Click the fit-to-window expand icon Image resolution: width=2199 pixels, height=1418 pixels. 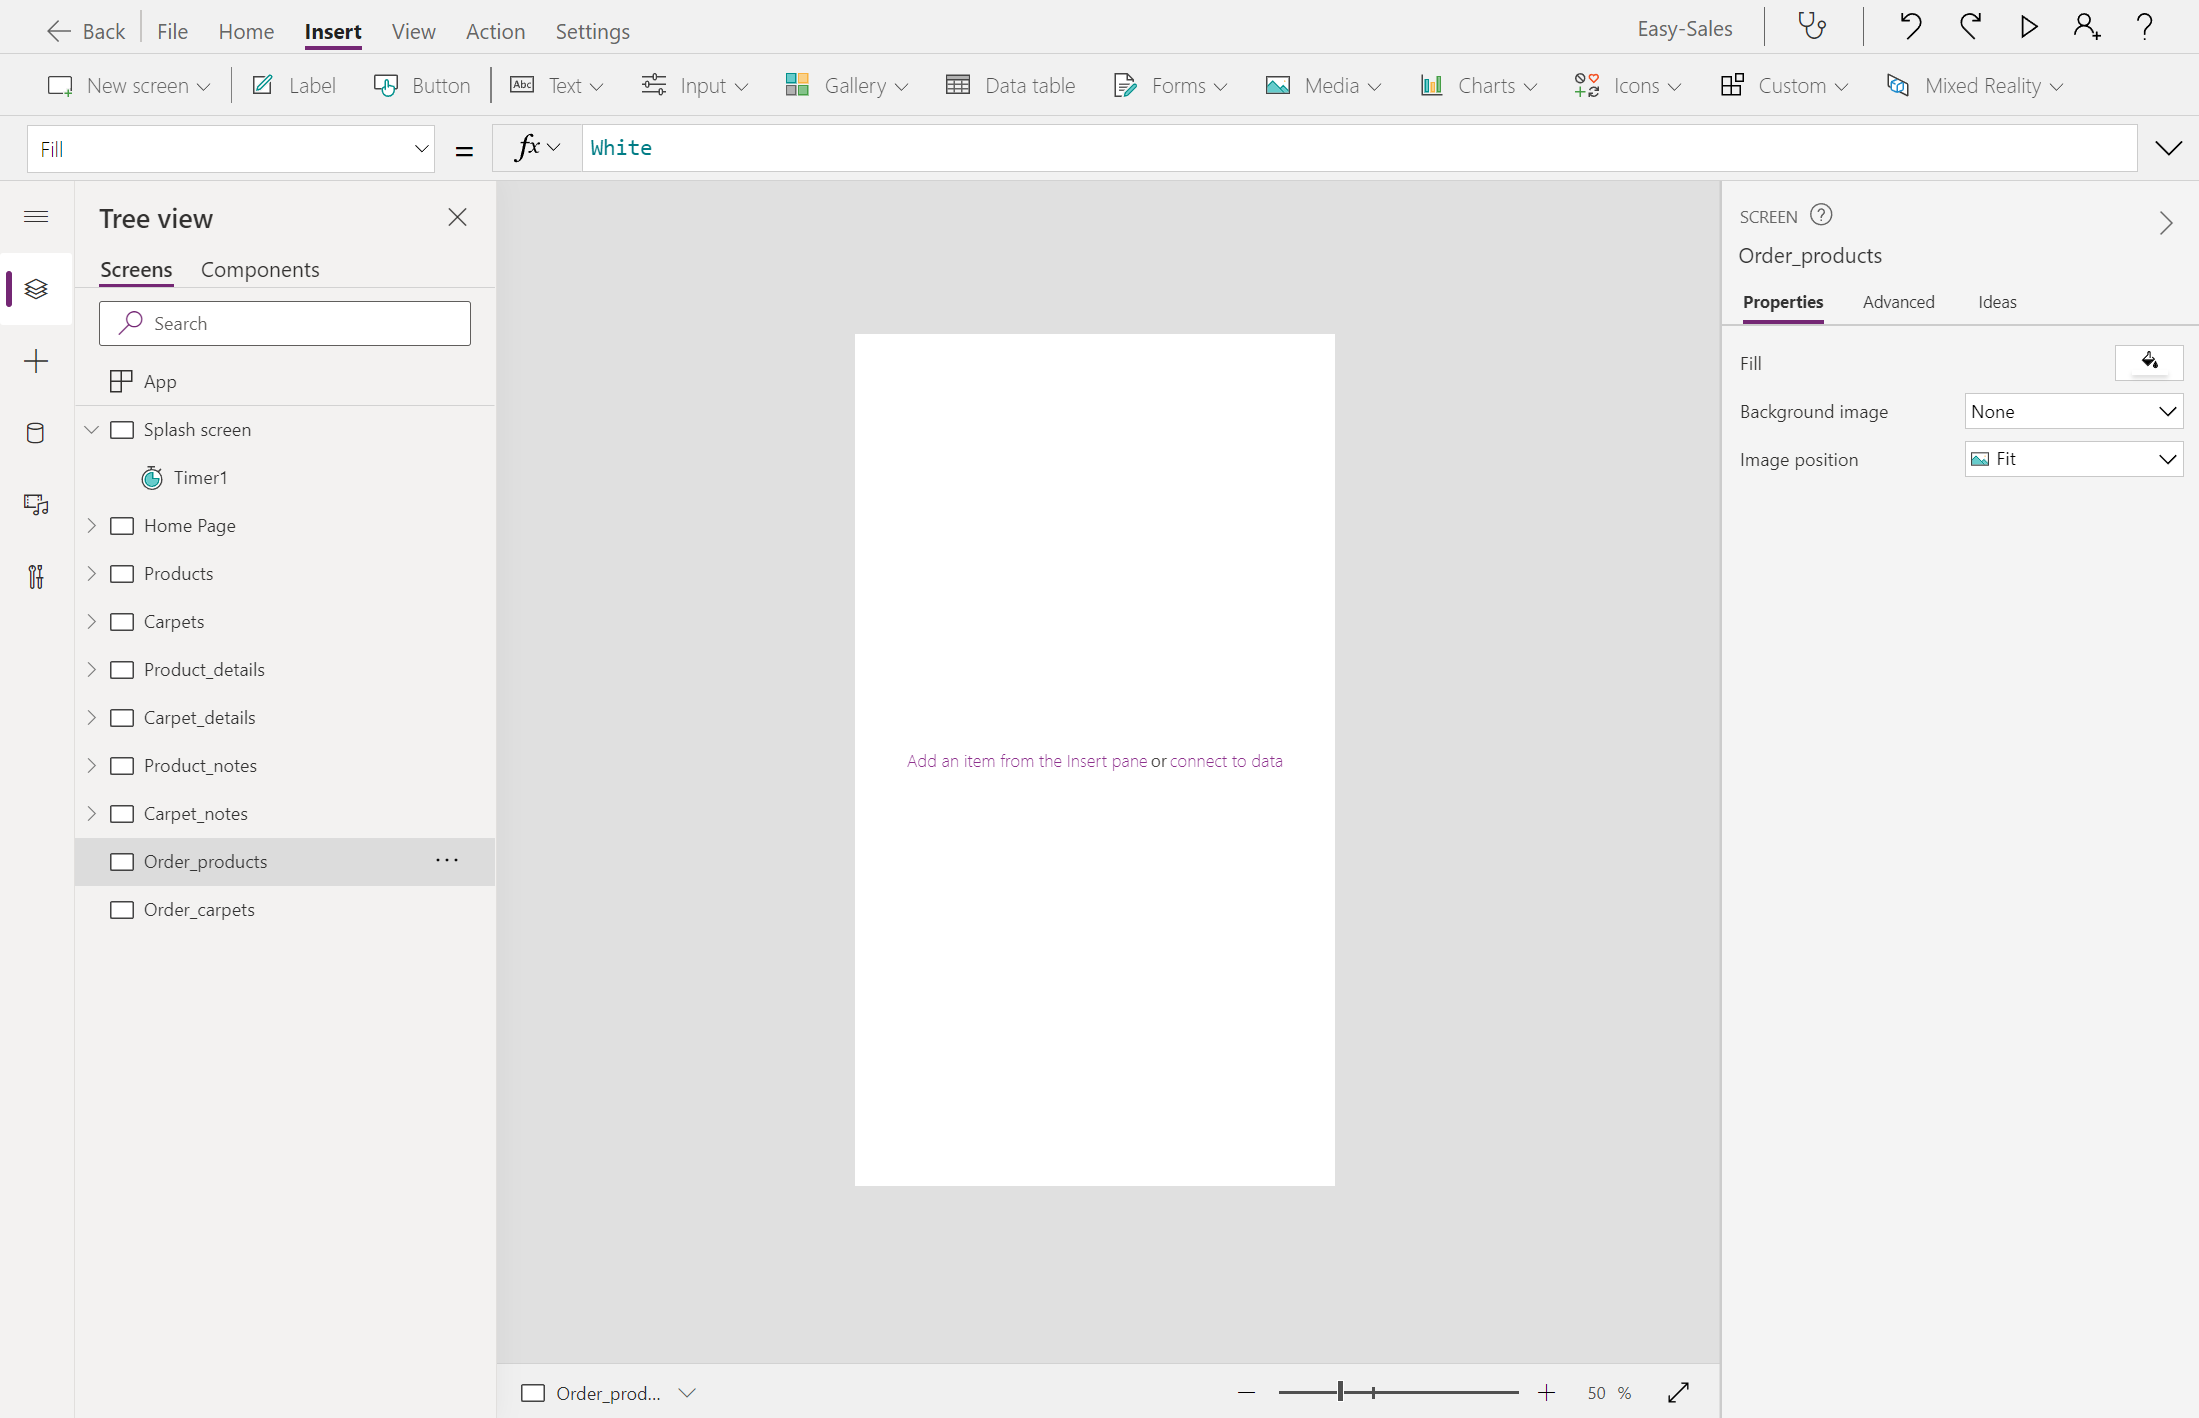[x=1679, y=1393]
